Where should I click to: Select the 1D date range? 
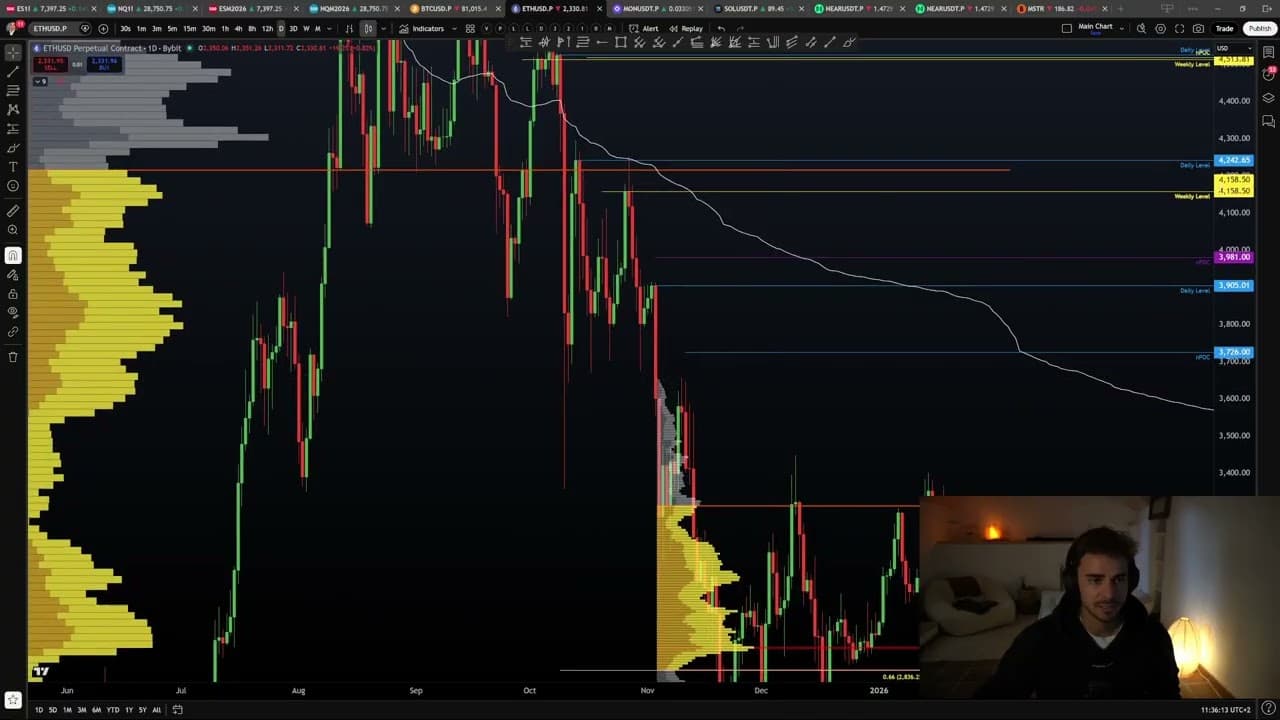tap(39, 710)
